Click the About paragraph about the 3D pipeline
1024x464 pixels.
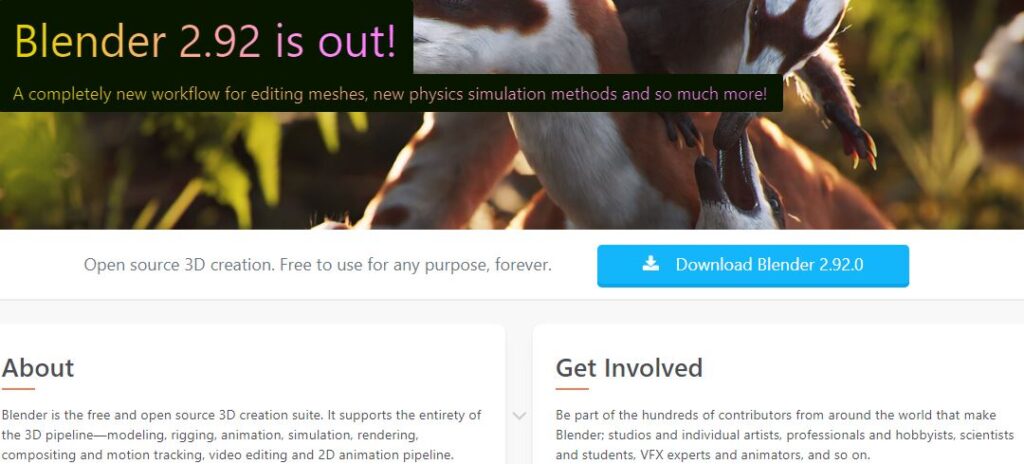(242, 435)
